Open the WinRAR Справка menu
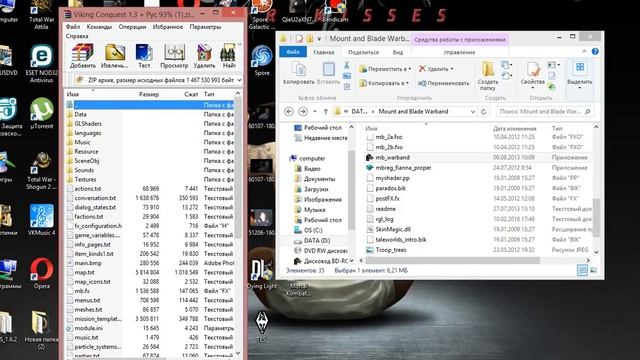The height and width of the screenshot is (360, 640). [77, 36]
